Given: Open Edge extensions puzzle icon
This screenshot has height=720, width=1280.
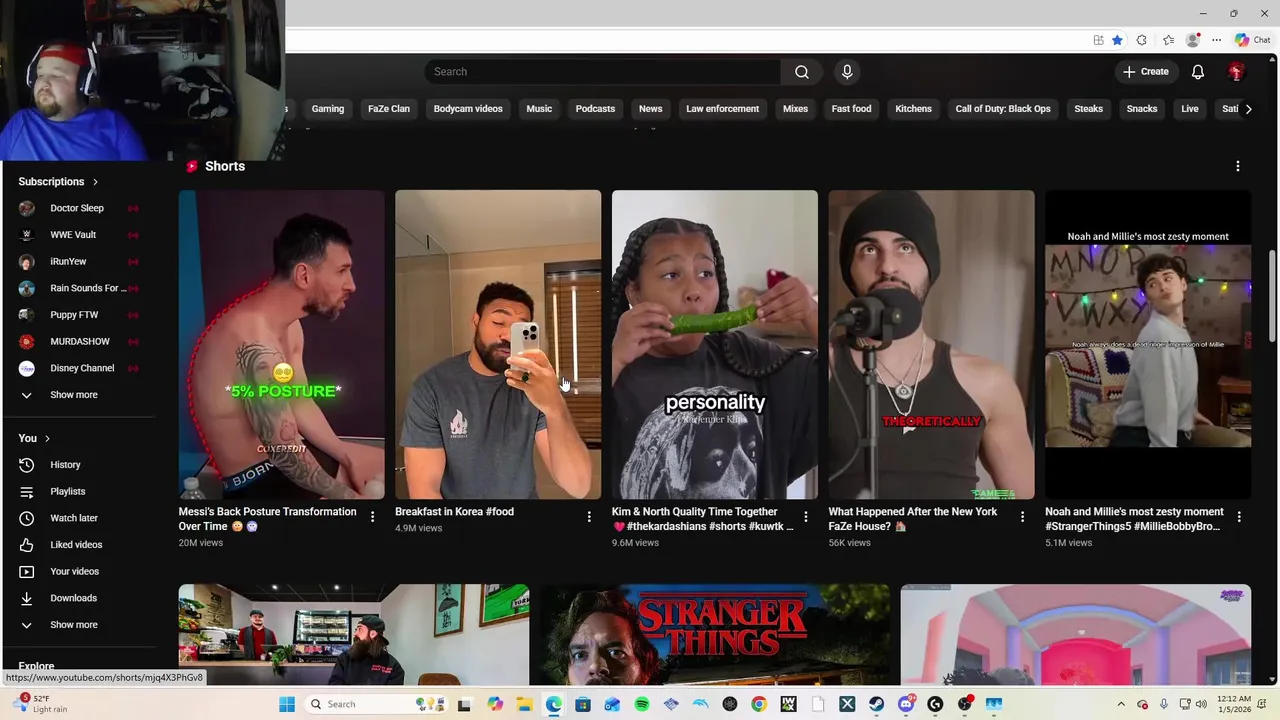Looking at the screenshot, I should (x=1142, y=40).
